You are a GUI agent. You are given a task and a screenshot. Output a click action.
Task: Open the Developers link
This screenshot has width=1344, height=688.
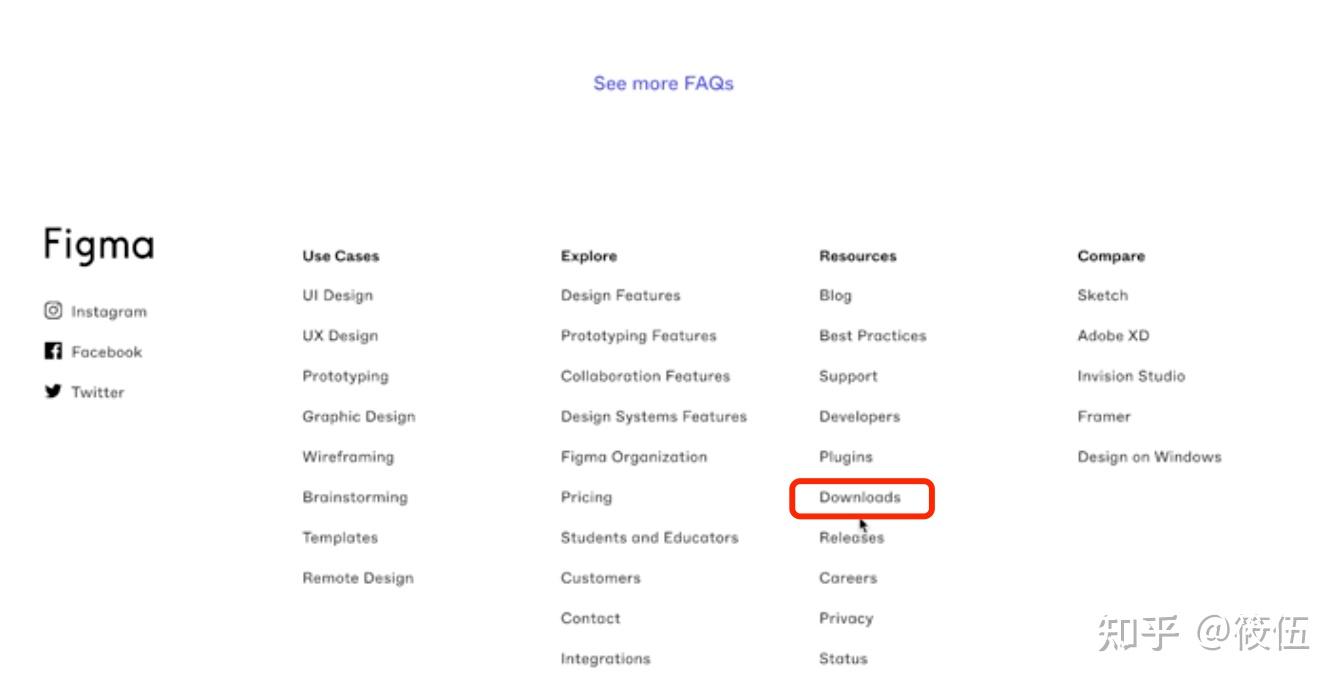point(859,416)
